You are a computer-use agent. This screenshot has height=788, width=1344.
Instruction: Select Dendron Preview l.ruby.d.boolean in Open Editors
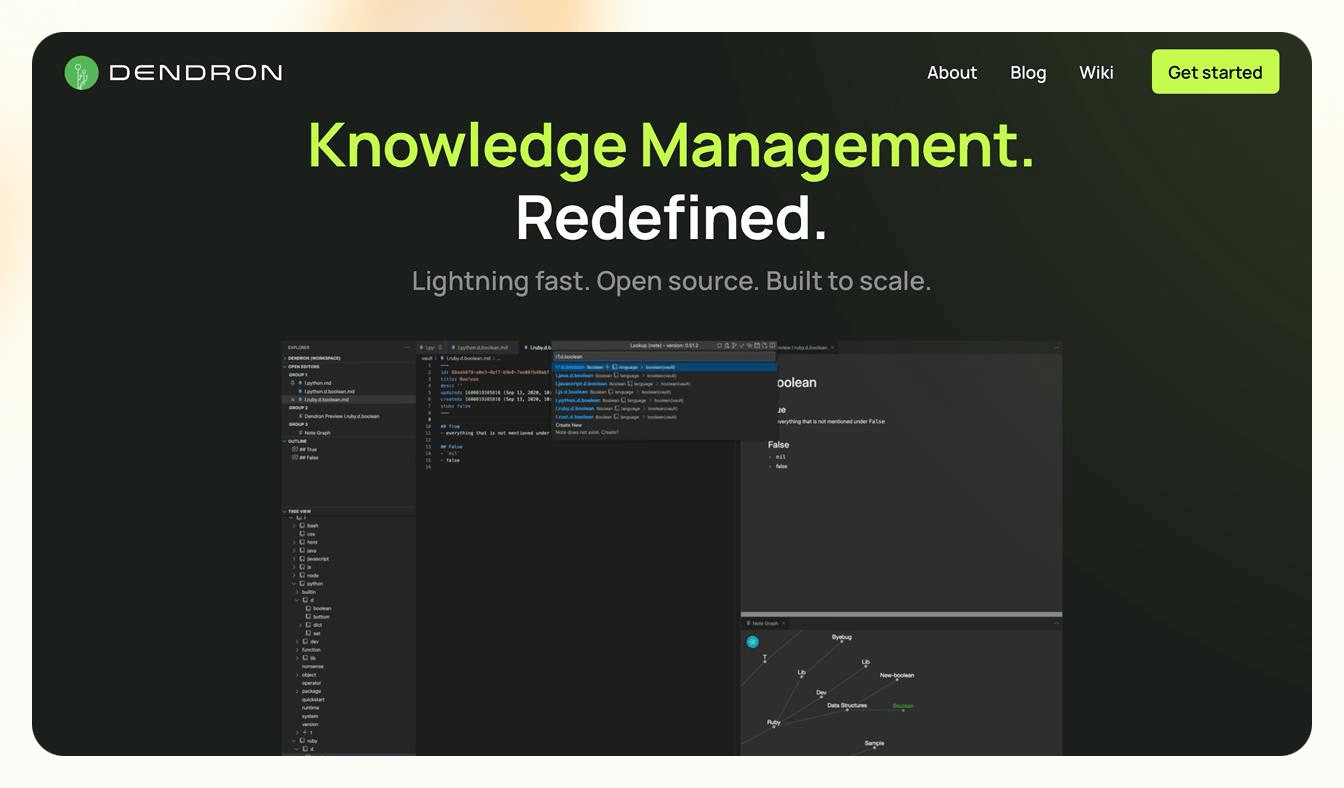(x=341, y=416)
